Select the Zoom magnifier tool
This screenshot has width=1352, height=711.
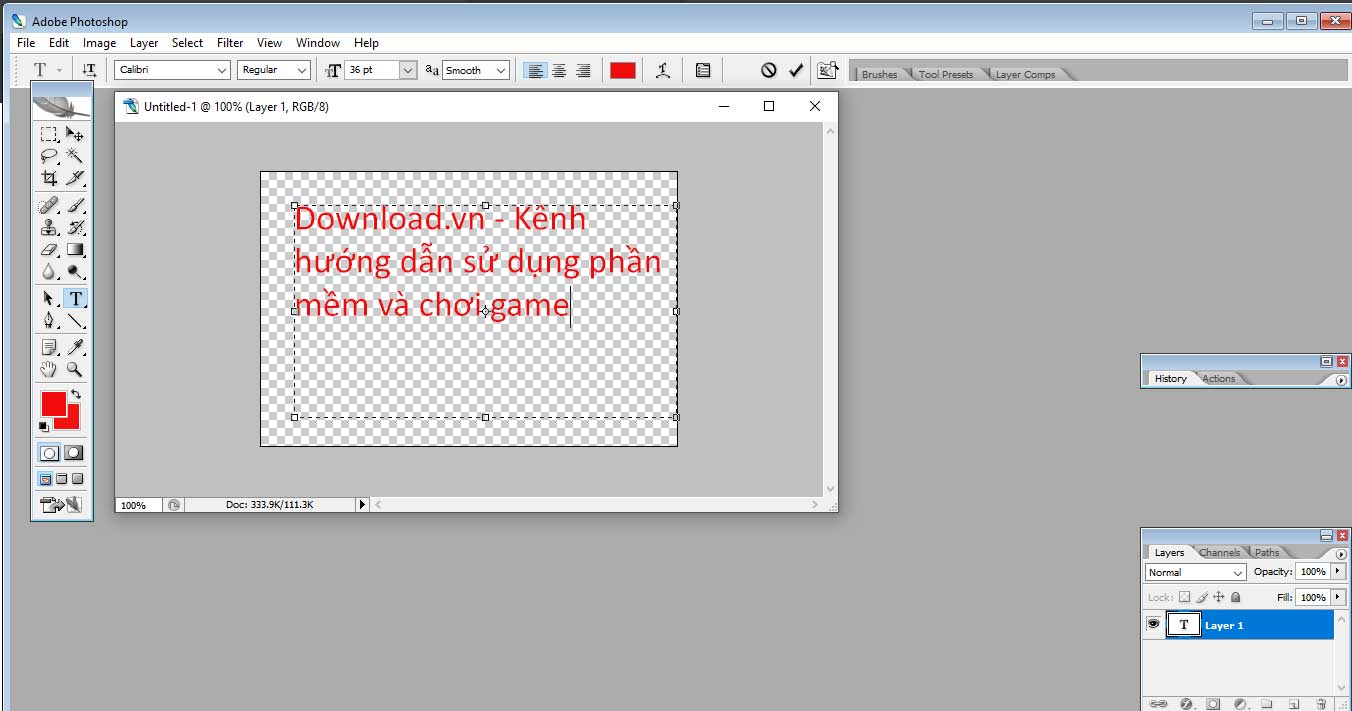(x=75, y=370)
